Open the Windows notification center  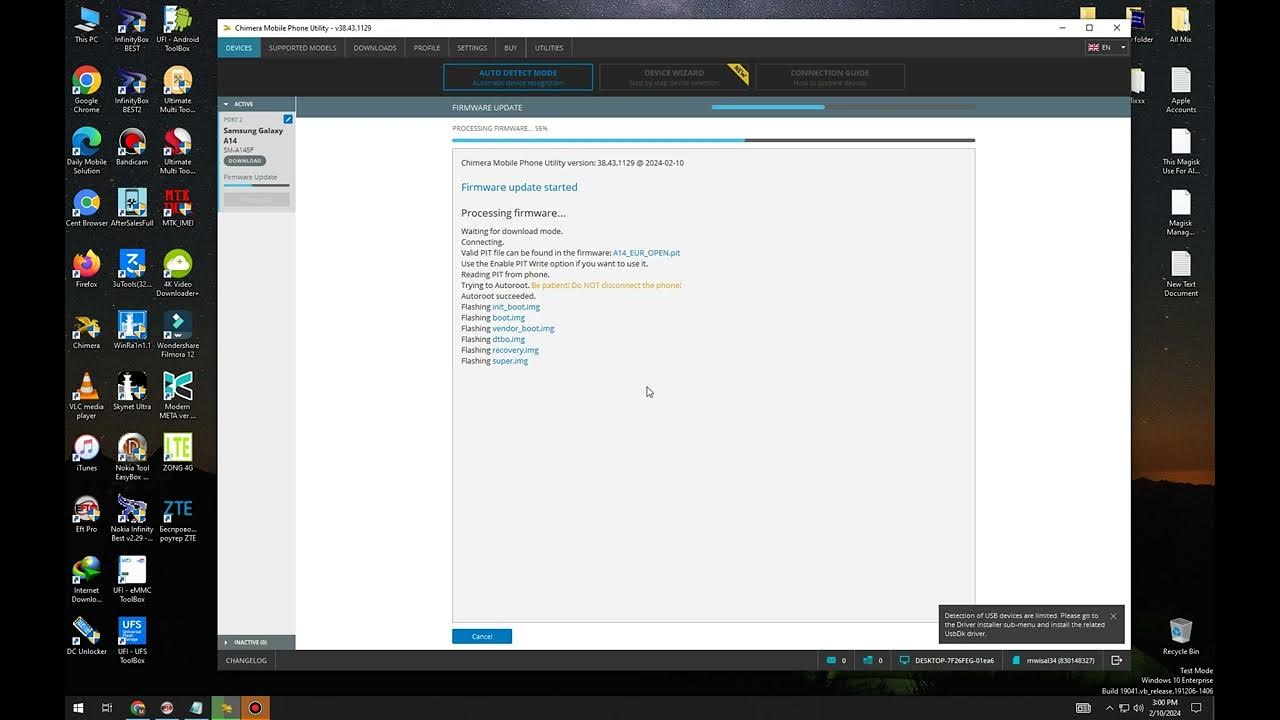1196,708
